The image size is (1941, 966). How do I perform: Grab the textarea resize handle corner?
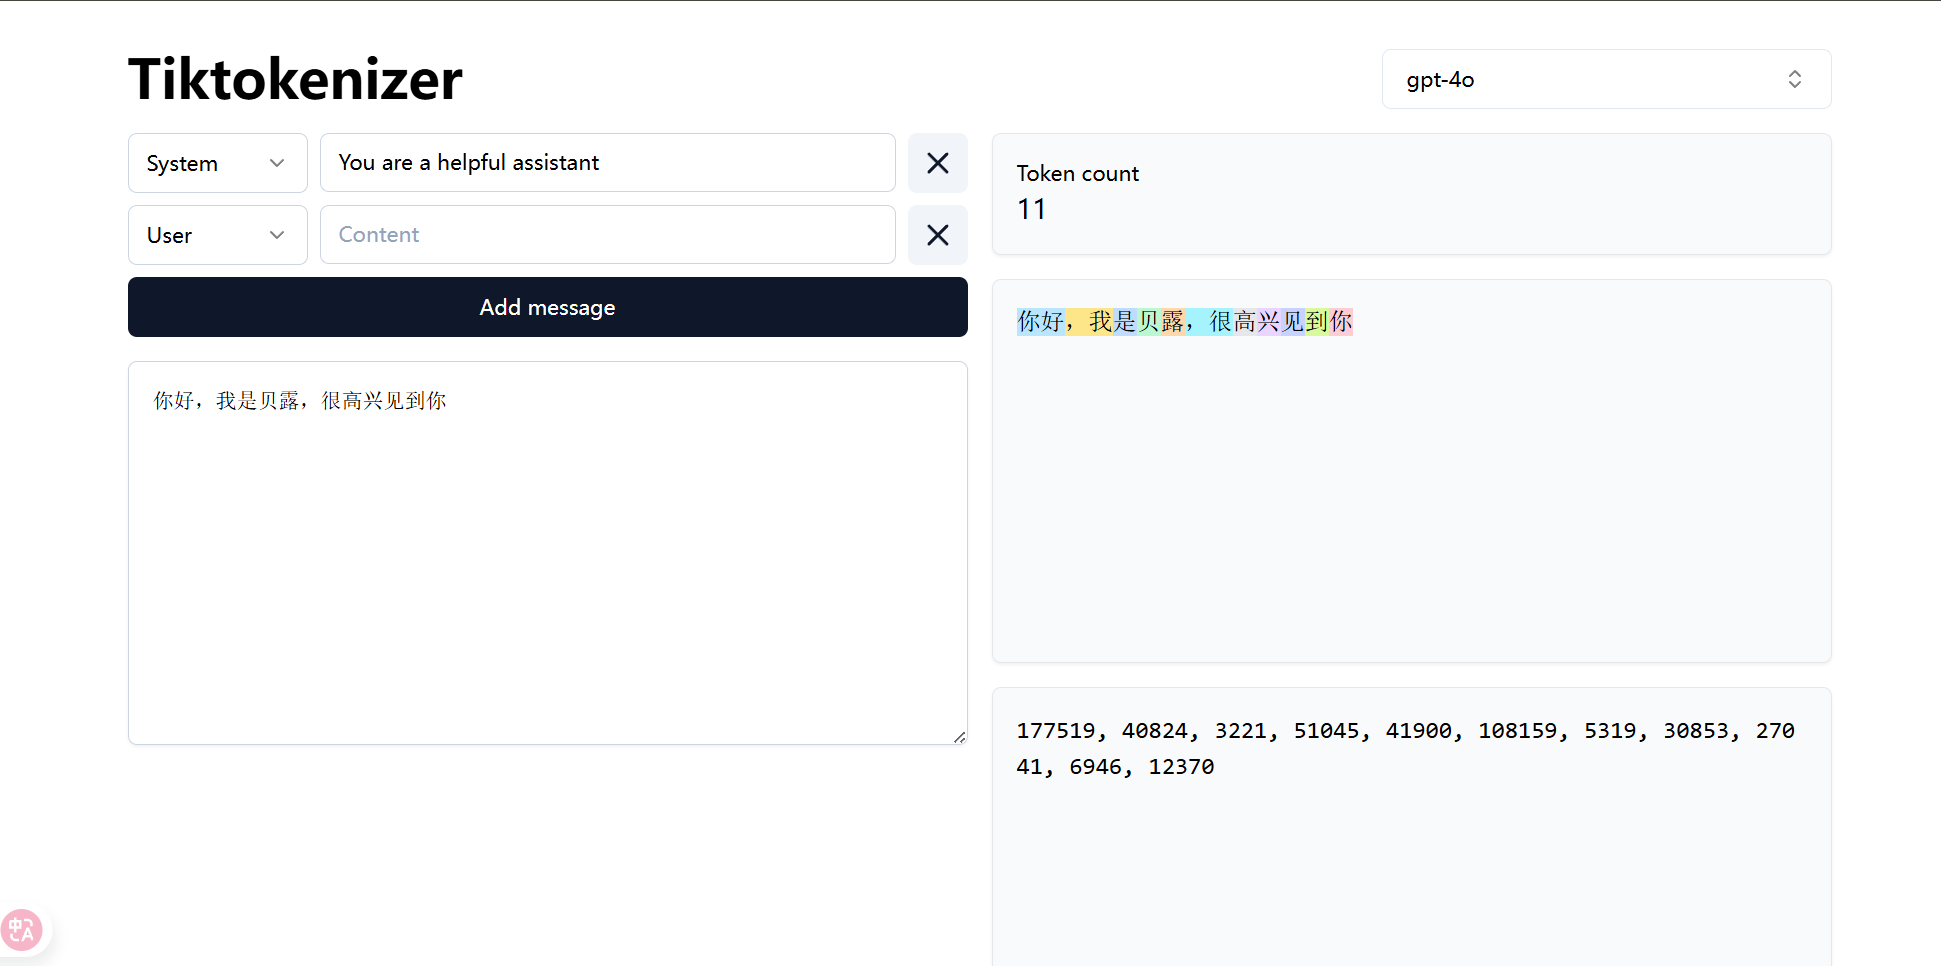959,737
